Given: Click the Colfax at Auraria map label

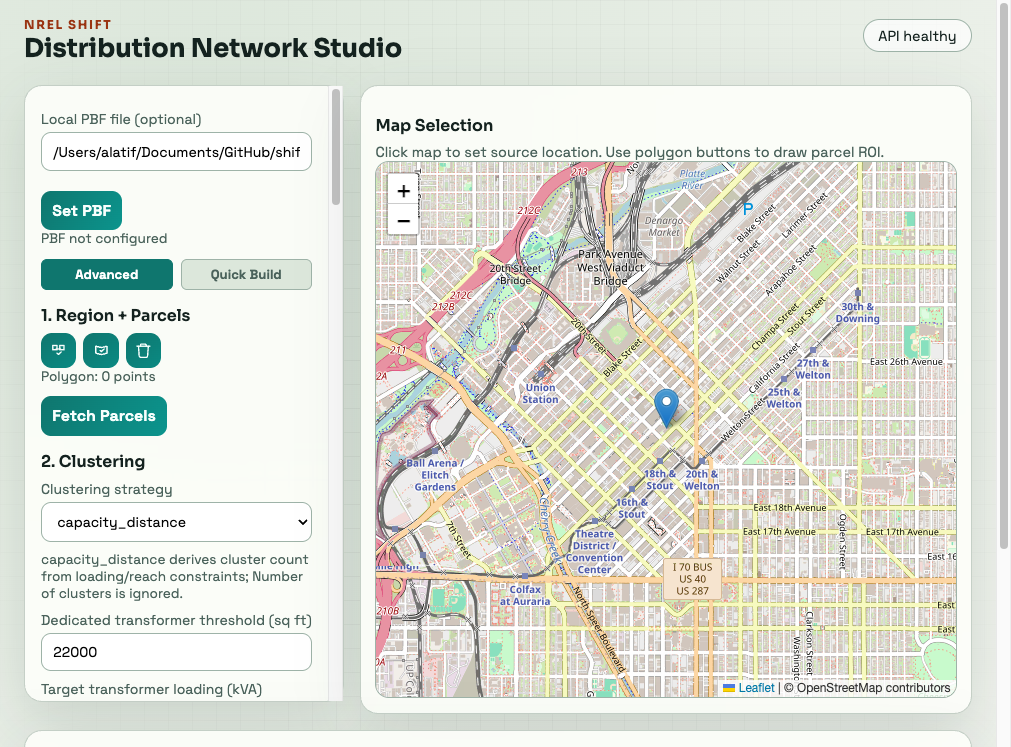Looking at the screenshot, I should point(525,595).
